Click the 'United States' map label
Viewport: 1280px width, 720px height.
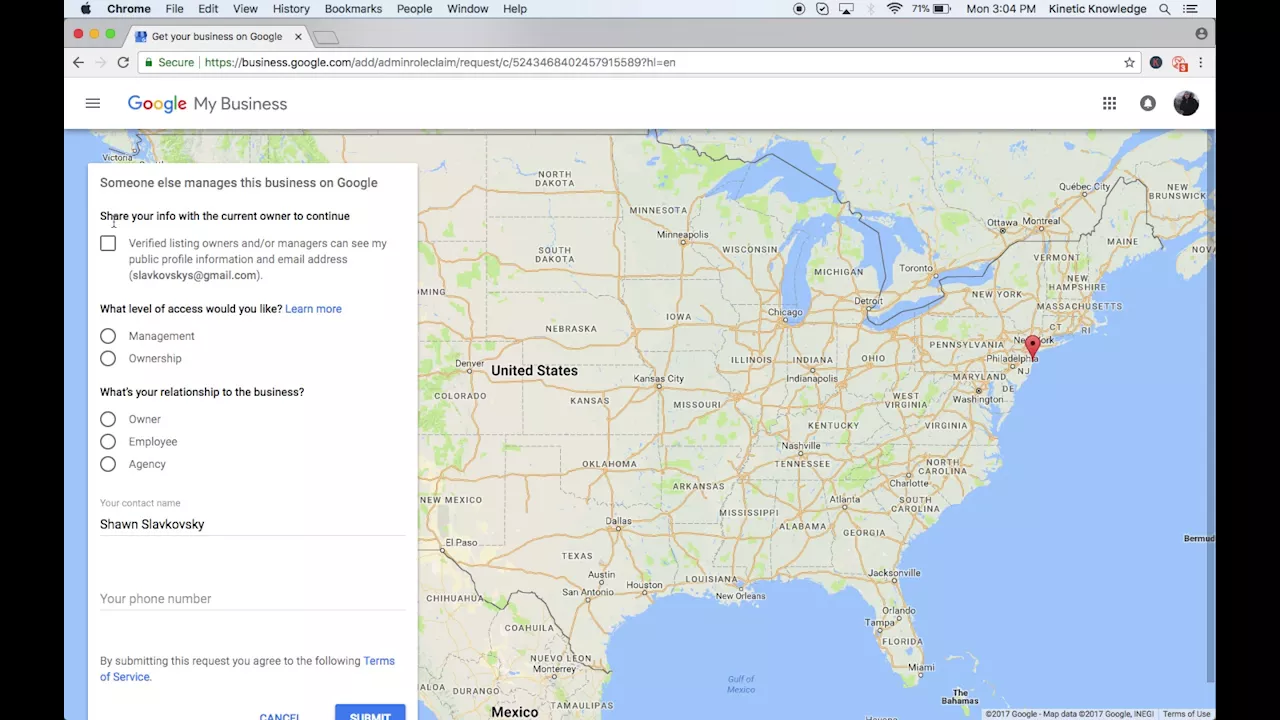coord(534,370)
